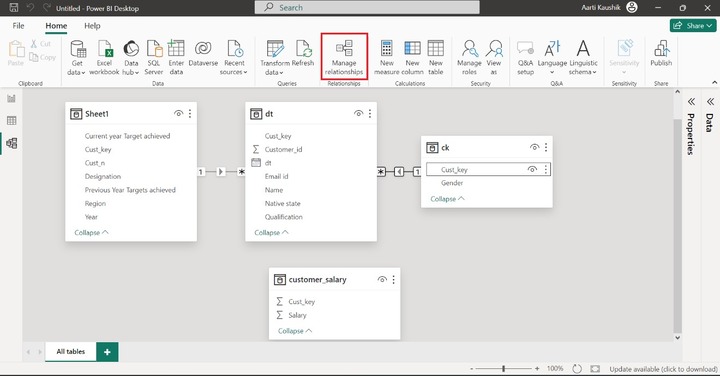Toggle visibility of dt table
The width and height of the screenshot is (720, 376).
[358, 113]
